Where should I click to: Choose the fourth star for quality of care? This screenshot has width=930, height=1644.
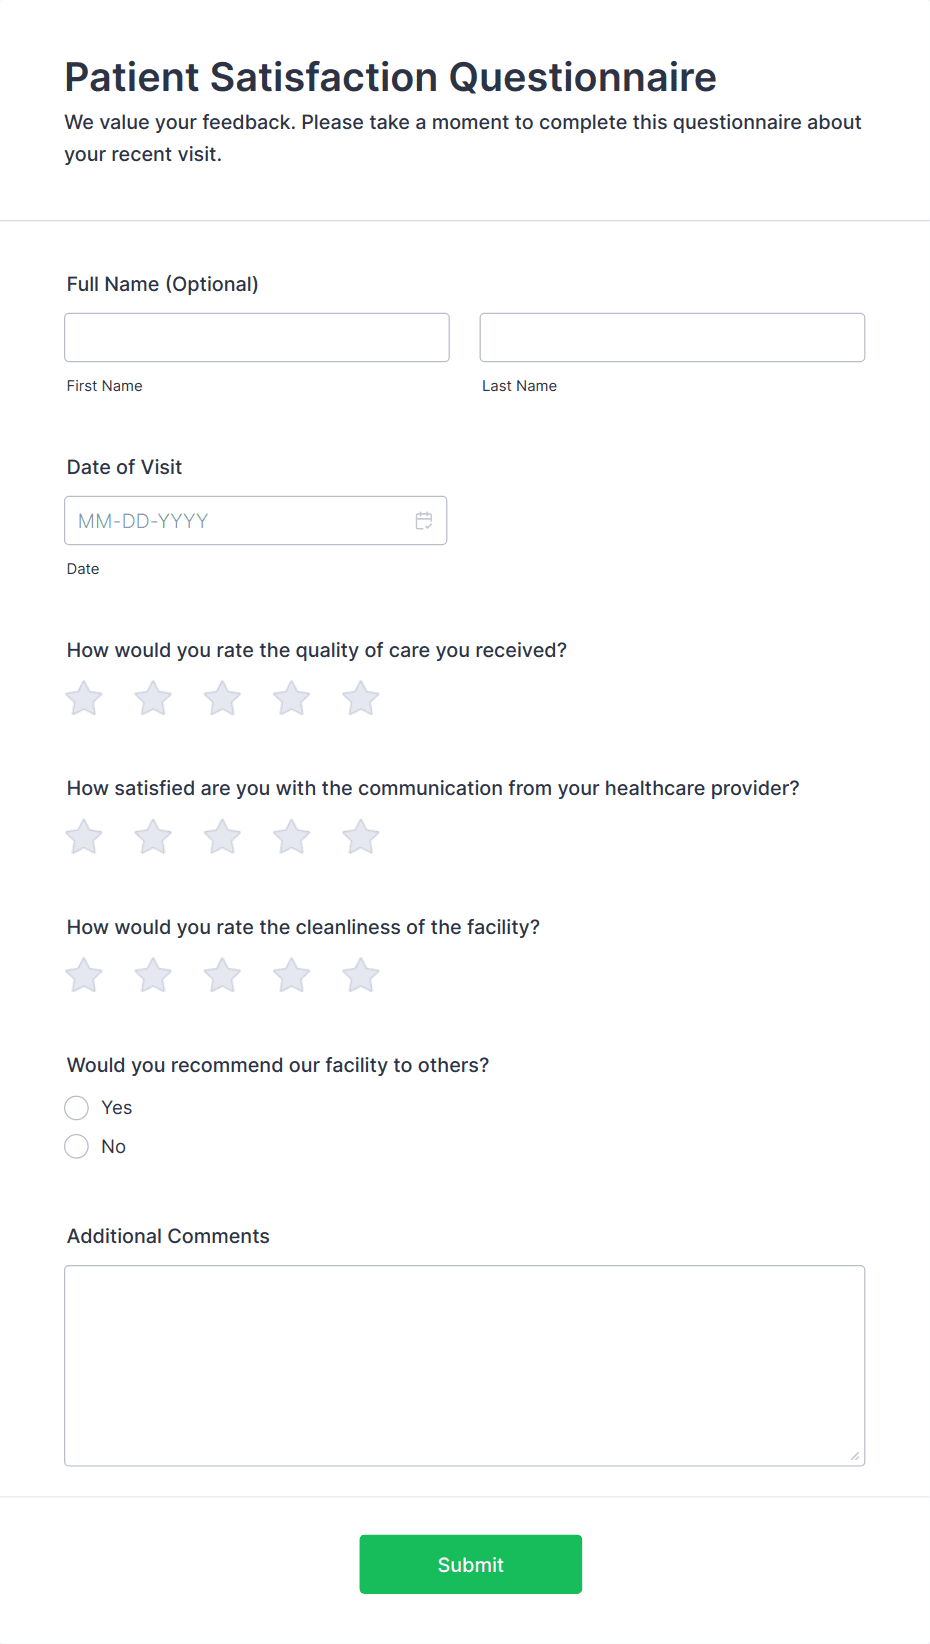click(x=291, y=698)
